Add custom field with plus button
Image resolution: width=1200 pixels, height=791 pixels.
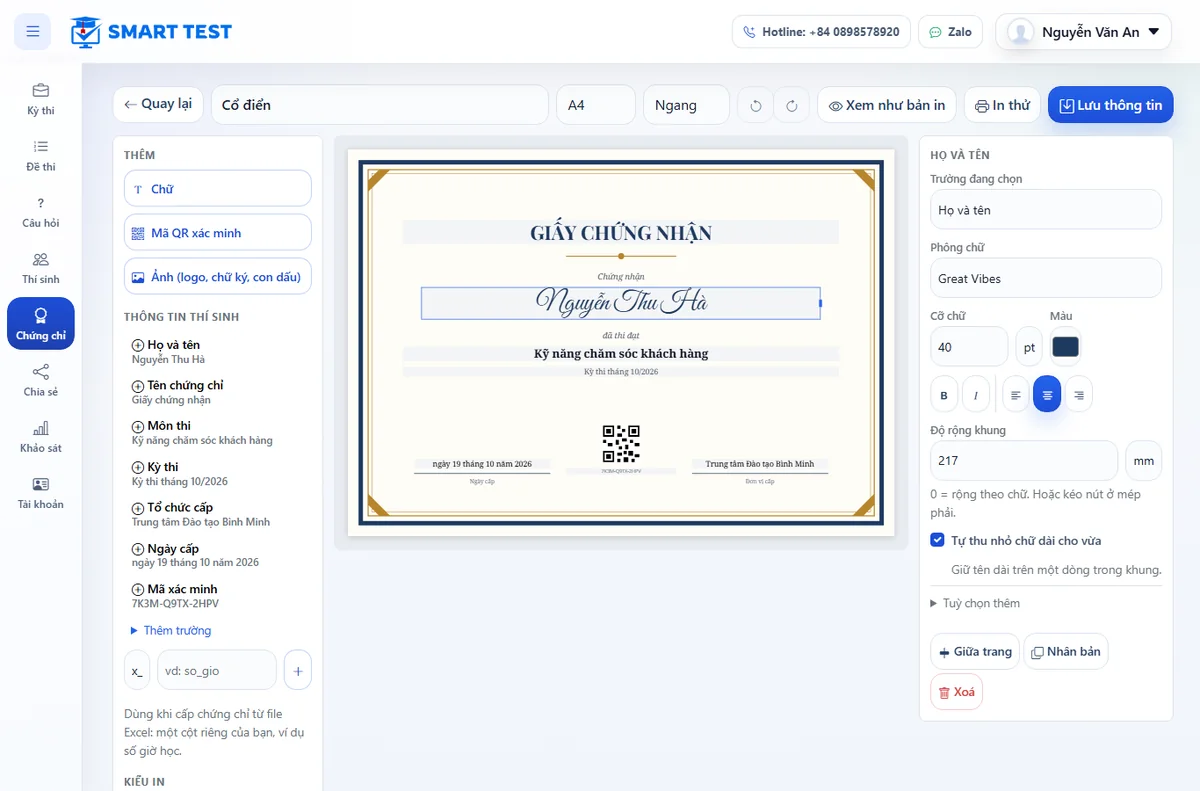297,670
